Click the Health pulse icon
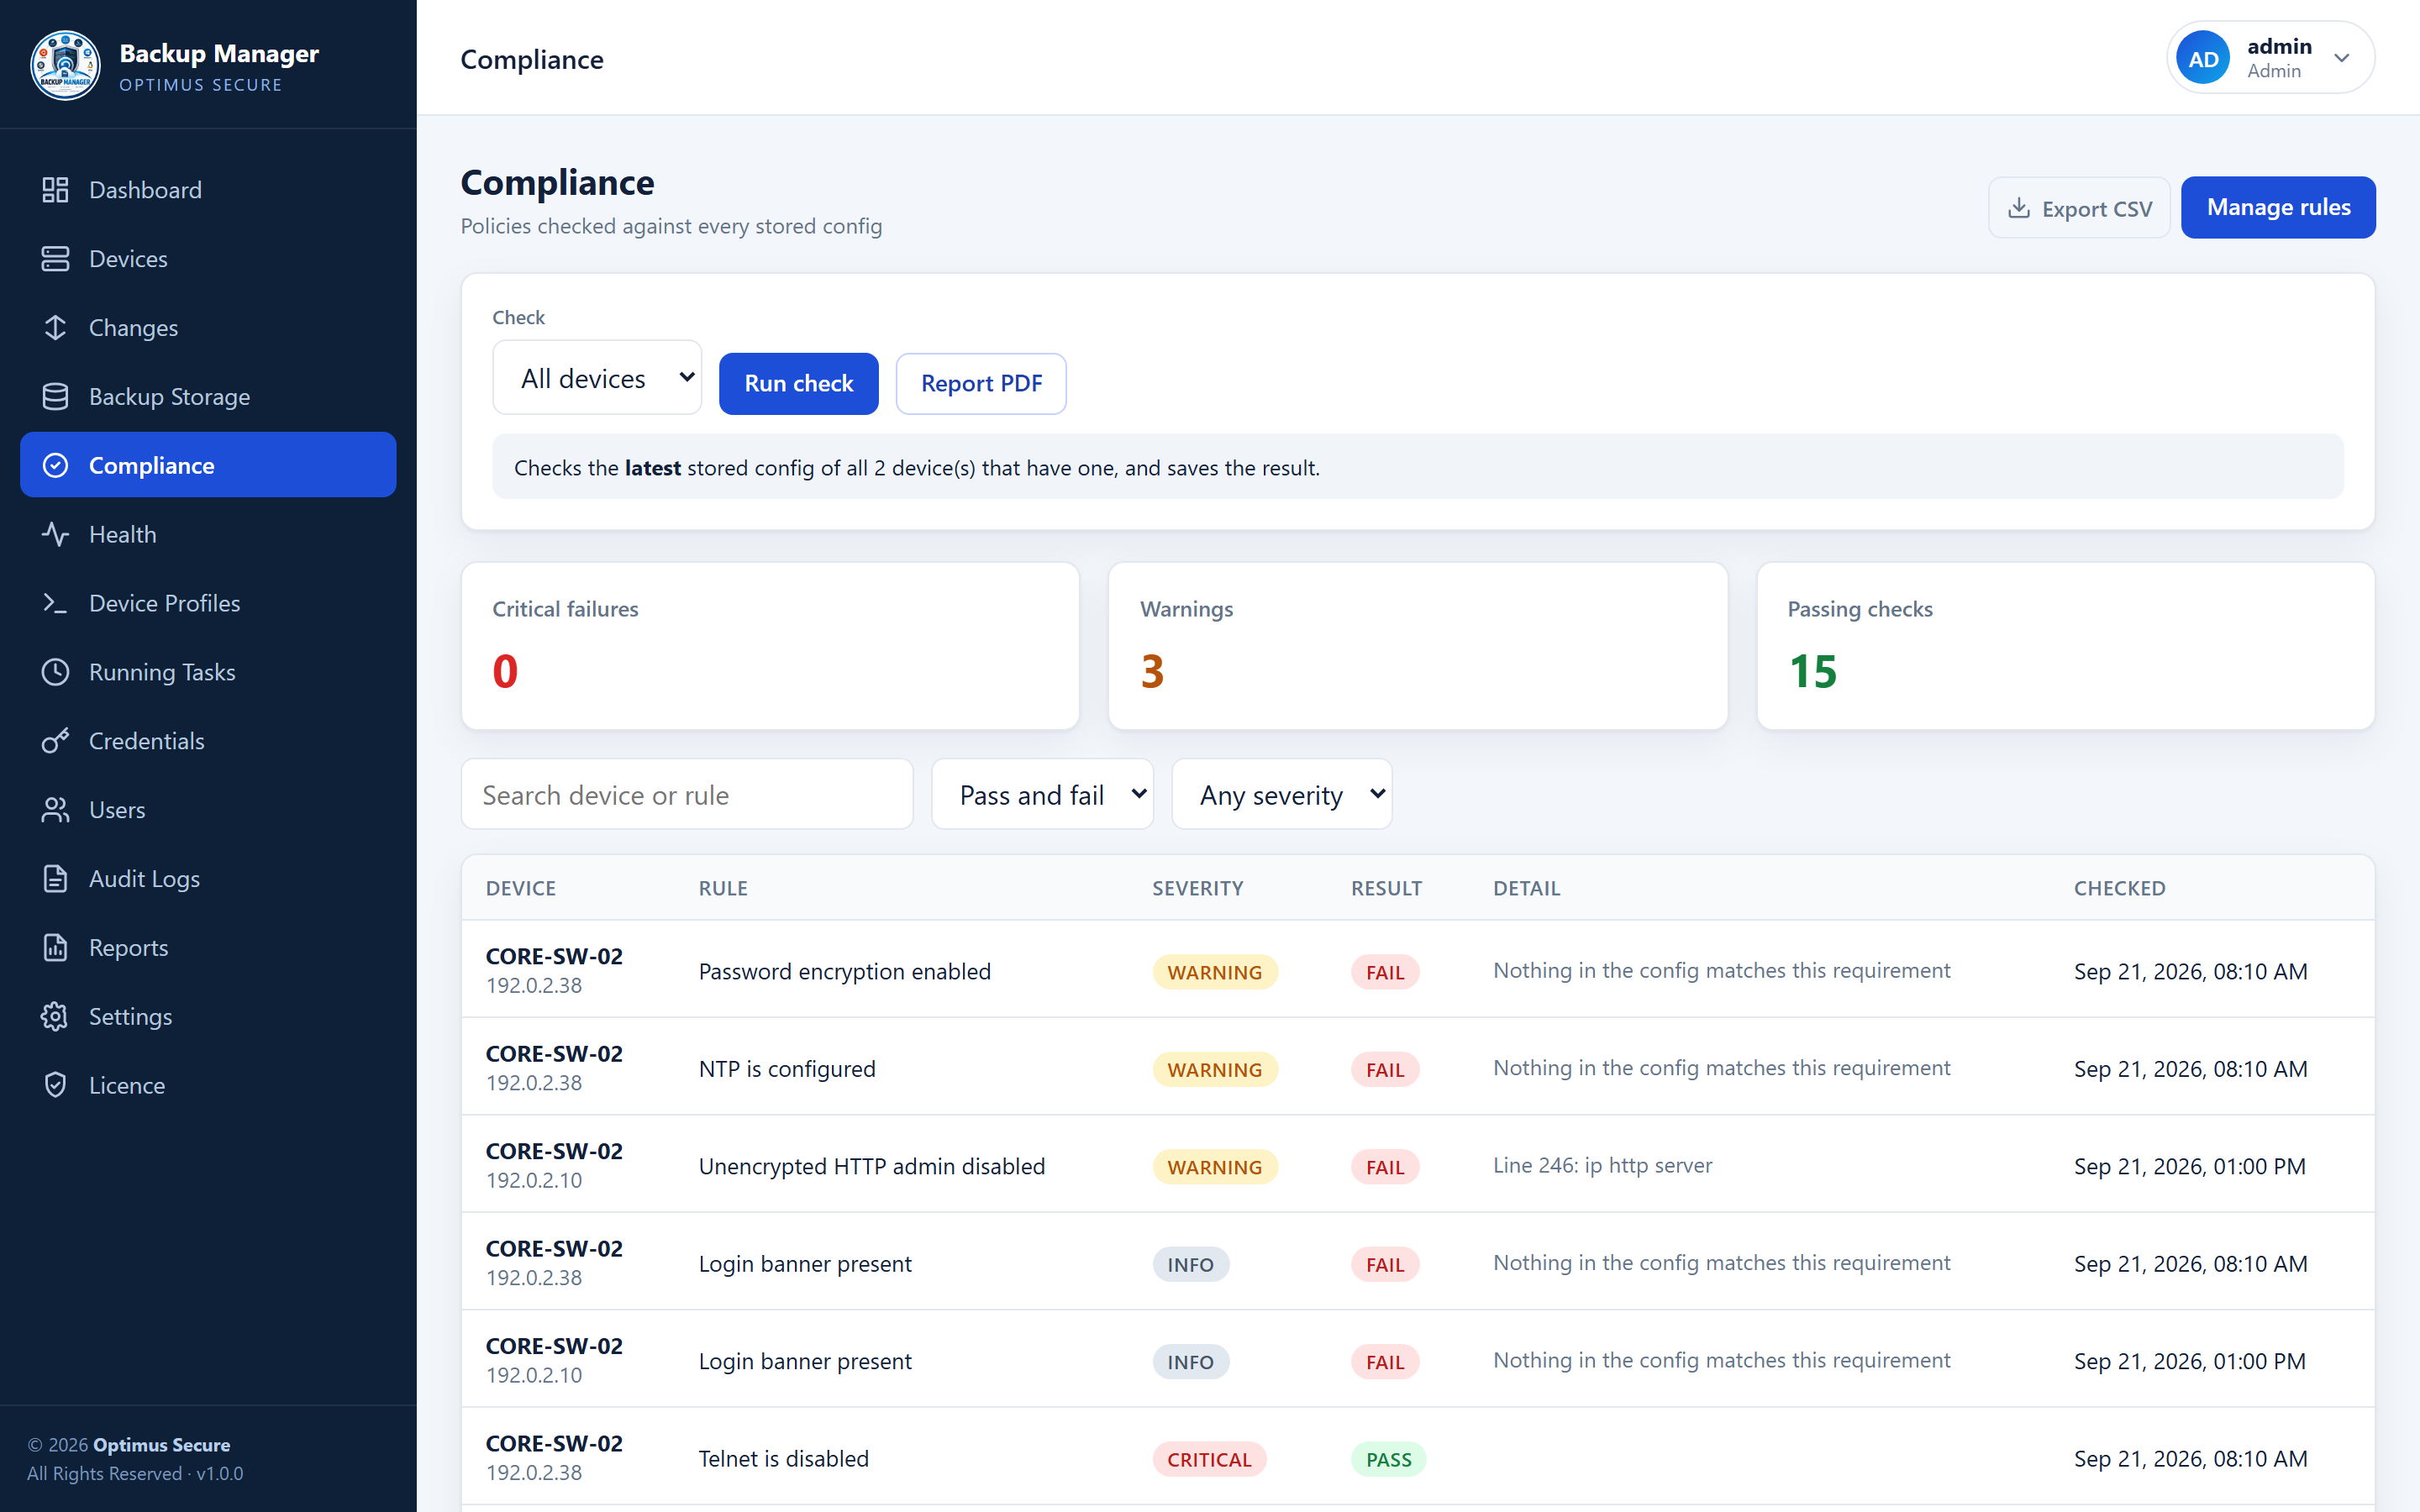2420x1512 pixels. (55, 534)
